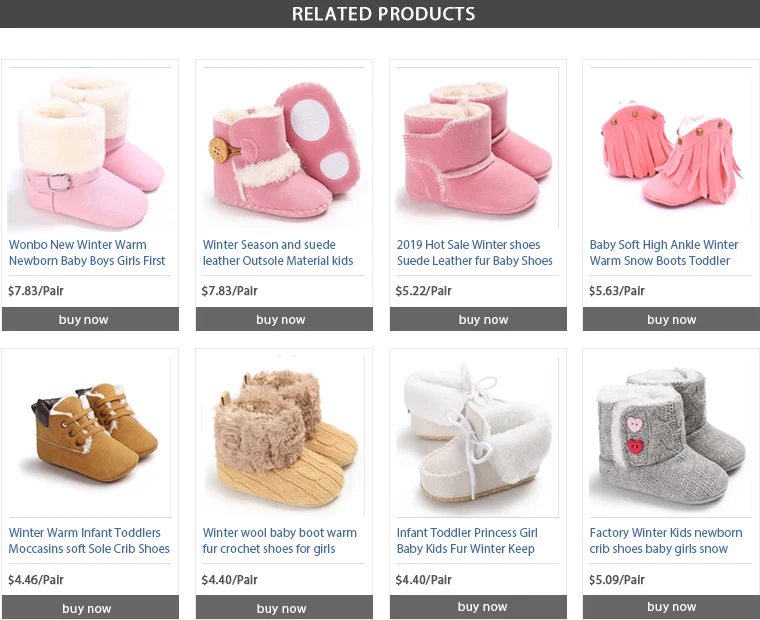Open Winter wool baby boot warm link
Image resolution: width=760 pixels, height=620 pixels.
click(x=279, y=541)
